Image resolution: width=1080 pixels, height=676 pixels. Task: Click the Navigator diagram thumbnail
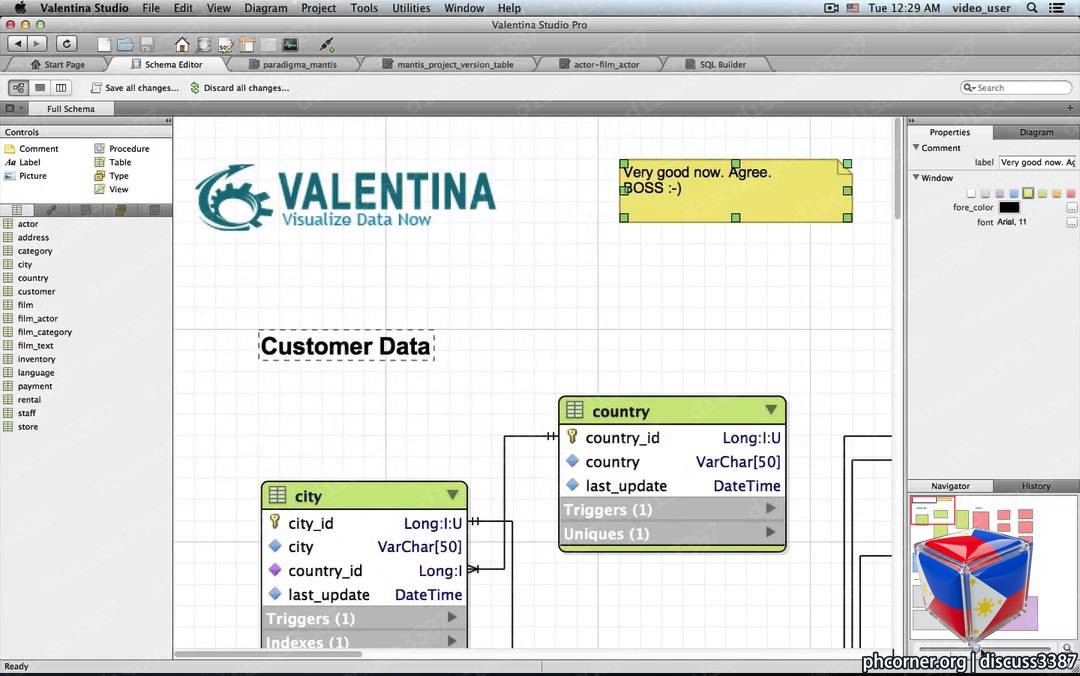point(993,567)
